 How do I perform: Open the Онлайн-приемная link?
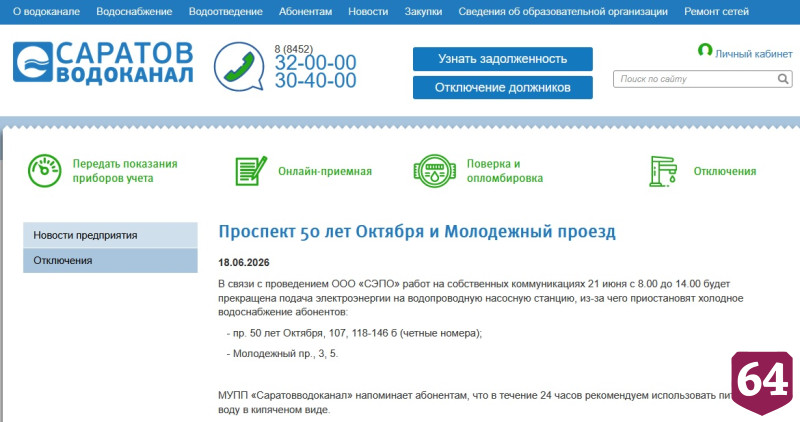[325, 171]
